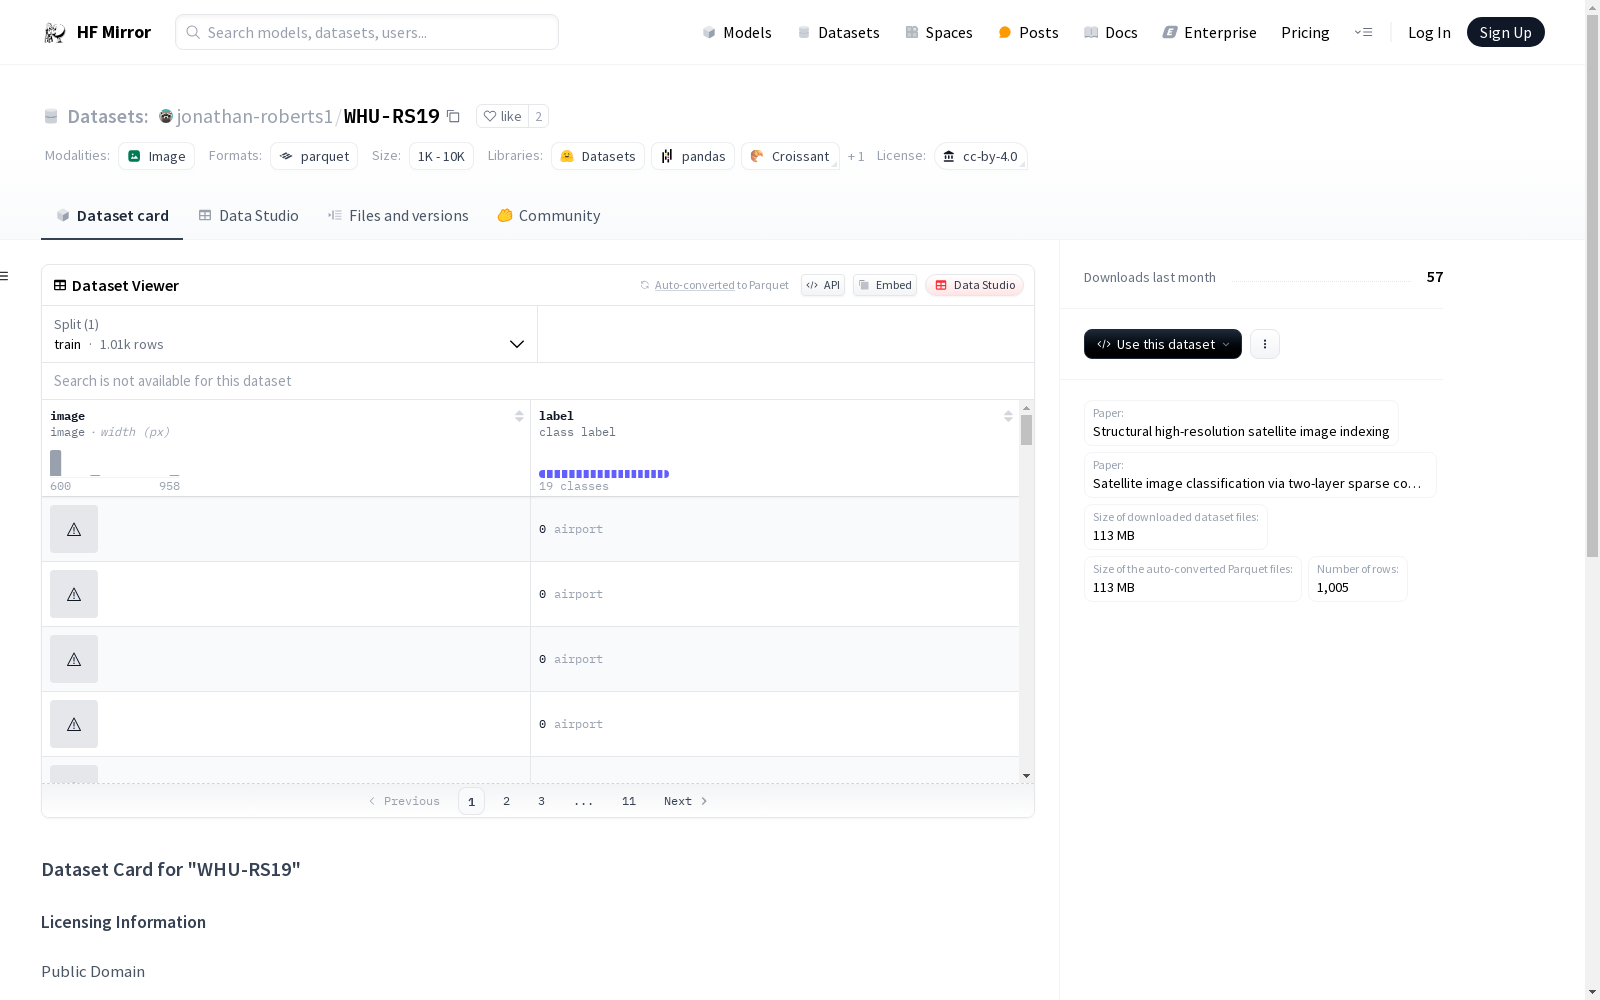Click the like heart button
The height and width of the screenshot is (1000, 1600).
coord(502,116)
